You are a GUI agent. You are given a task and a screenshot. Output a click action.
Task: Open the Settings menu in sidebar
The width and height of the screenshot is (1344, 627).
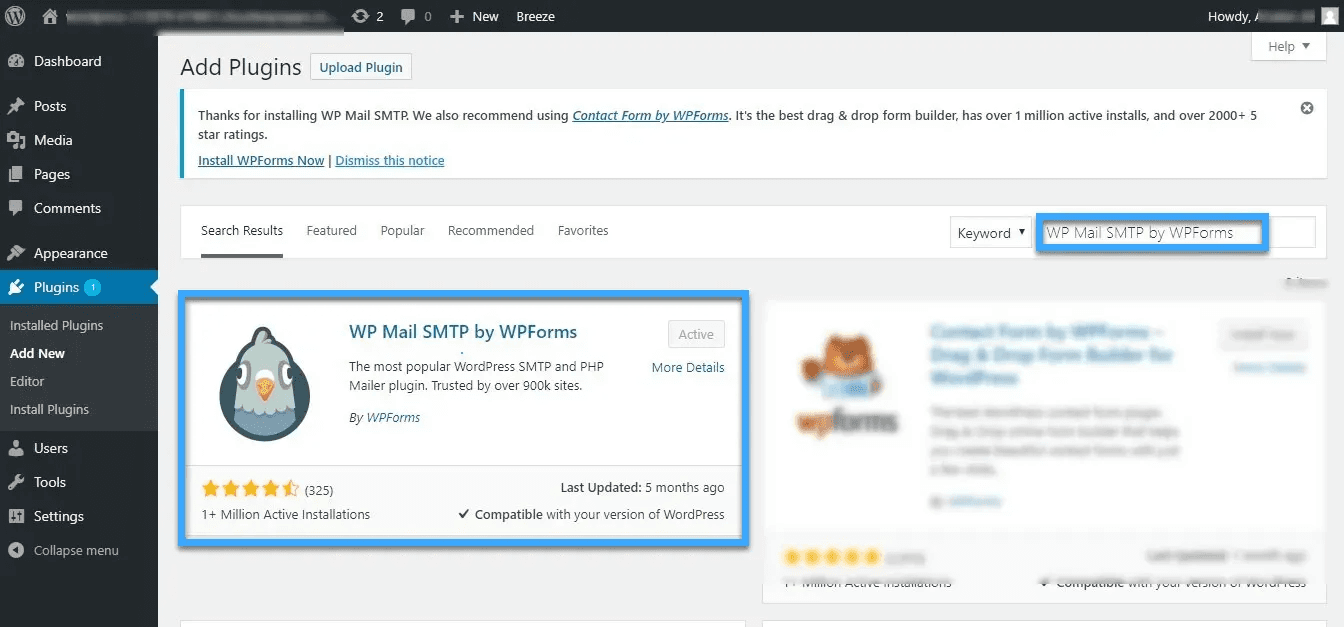[x=58, y=516]
